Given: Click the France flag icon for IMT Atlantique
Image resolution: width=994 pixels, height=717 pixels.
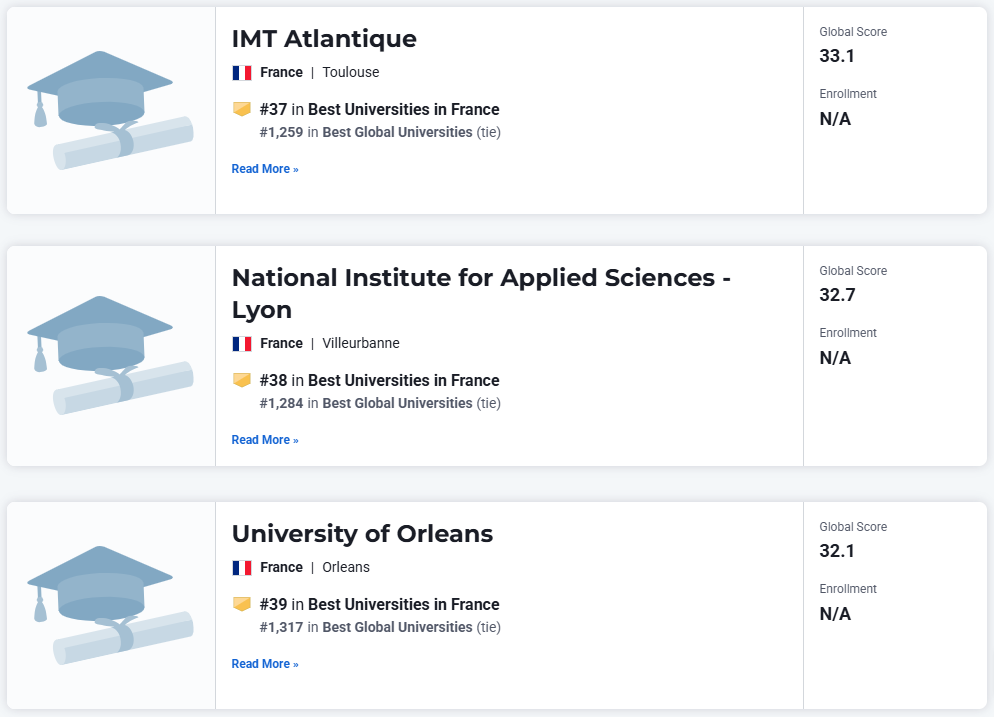Looking at the screenshot, I should pos(242,73).
